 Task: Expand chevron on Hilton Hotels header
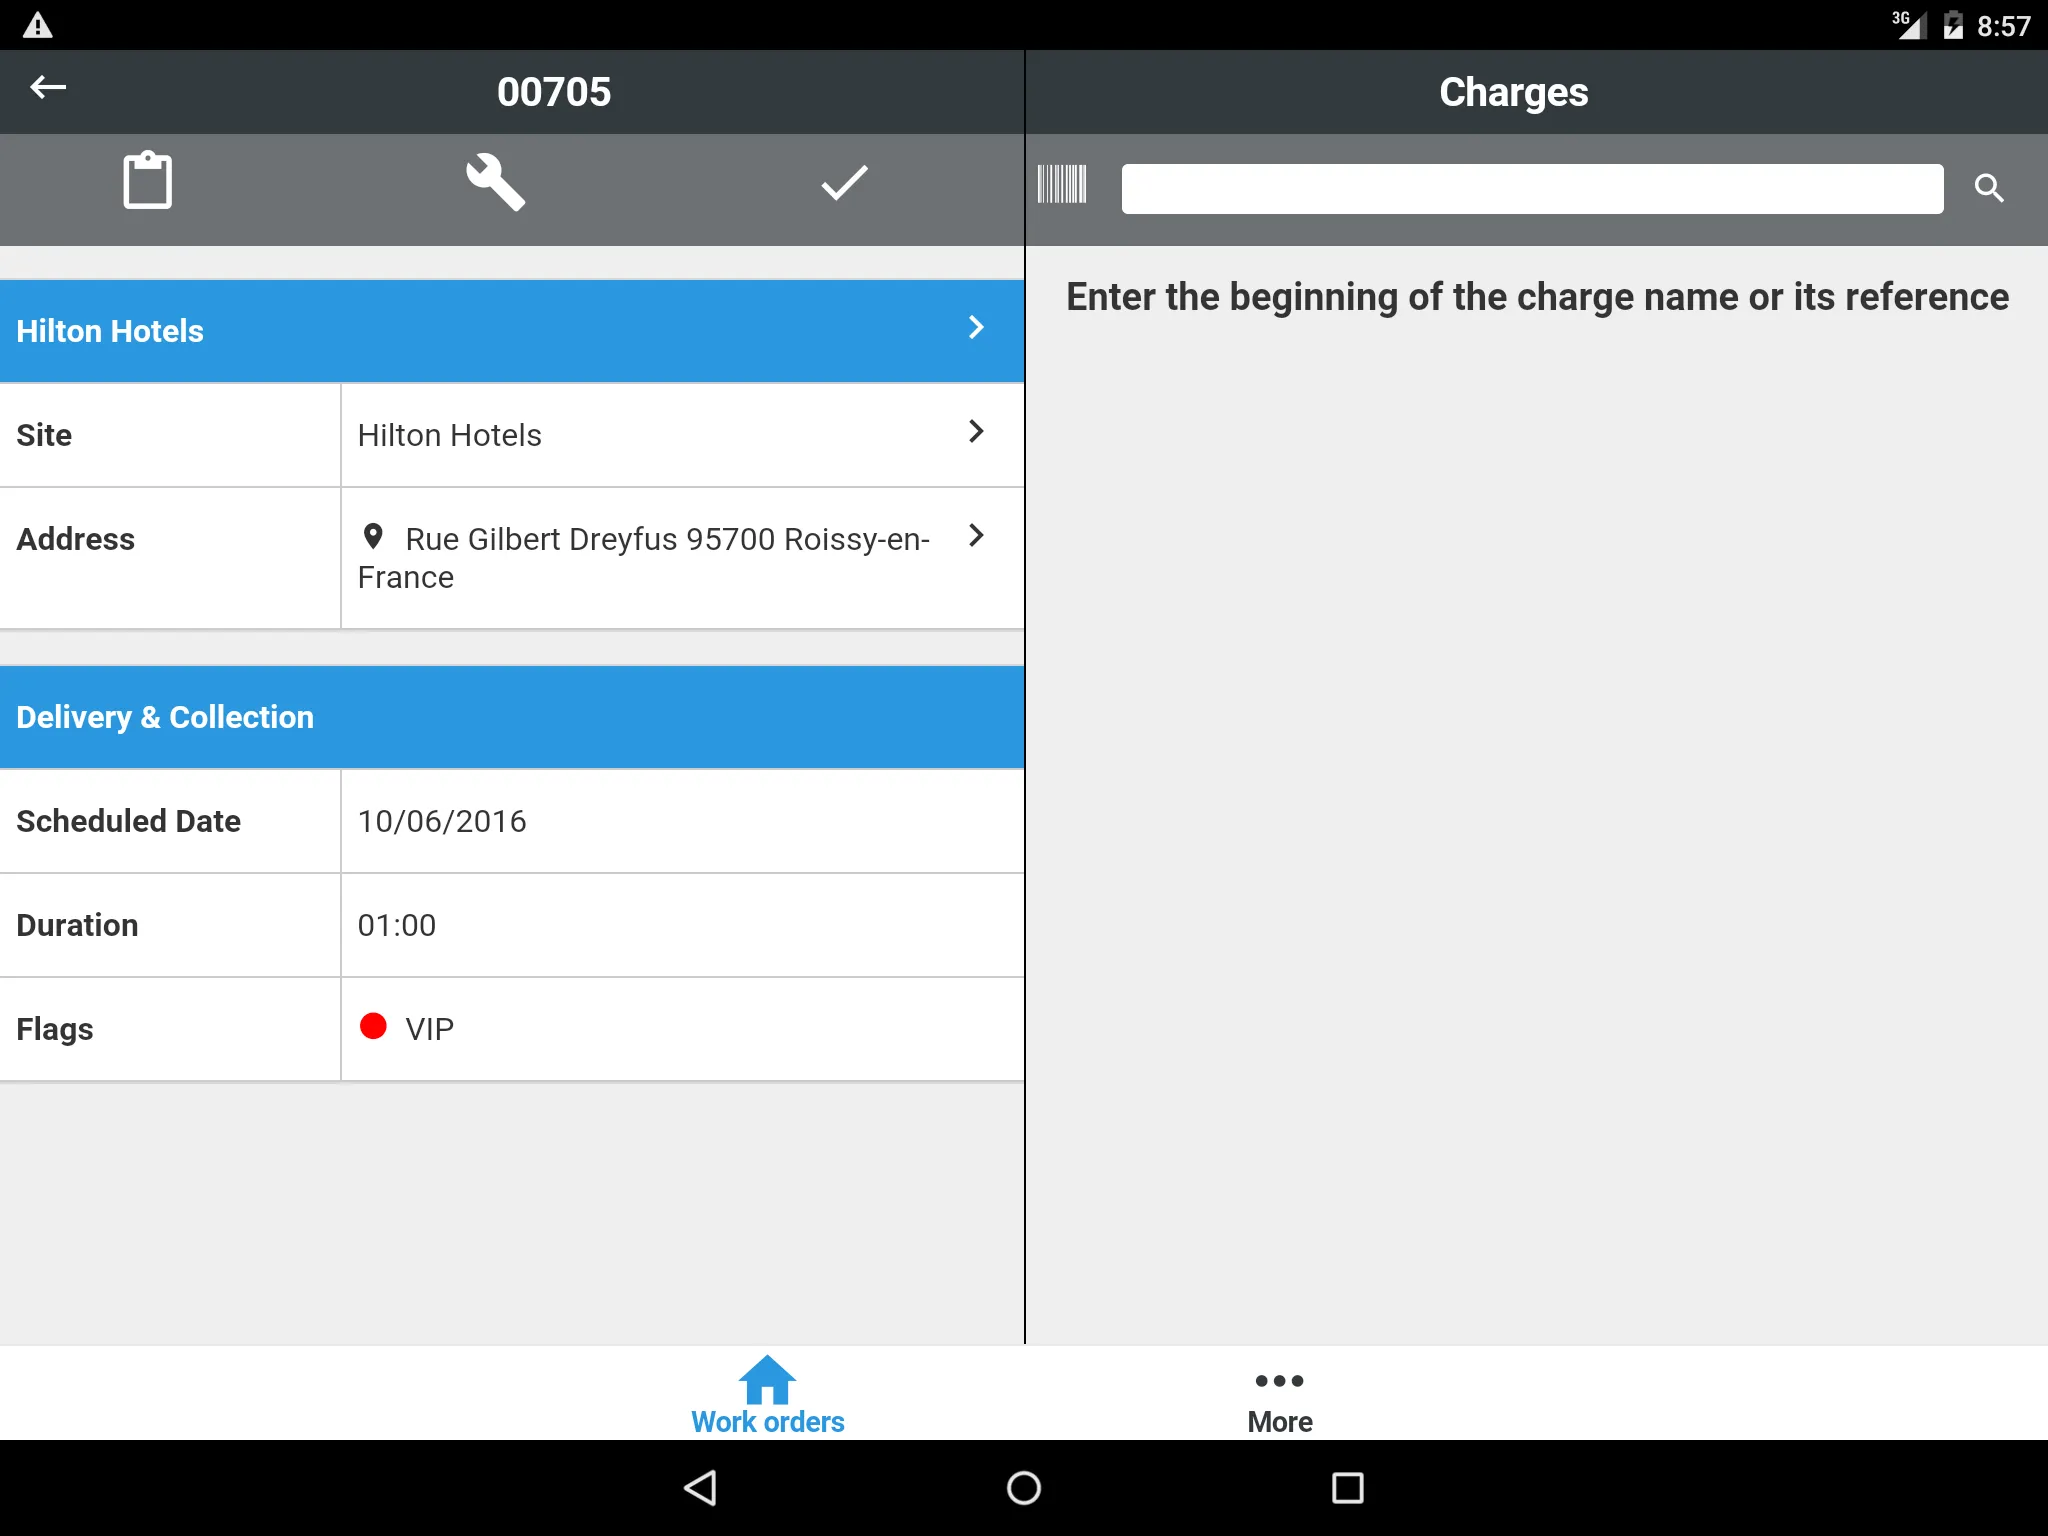[x=976, y=328]
